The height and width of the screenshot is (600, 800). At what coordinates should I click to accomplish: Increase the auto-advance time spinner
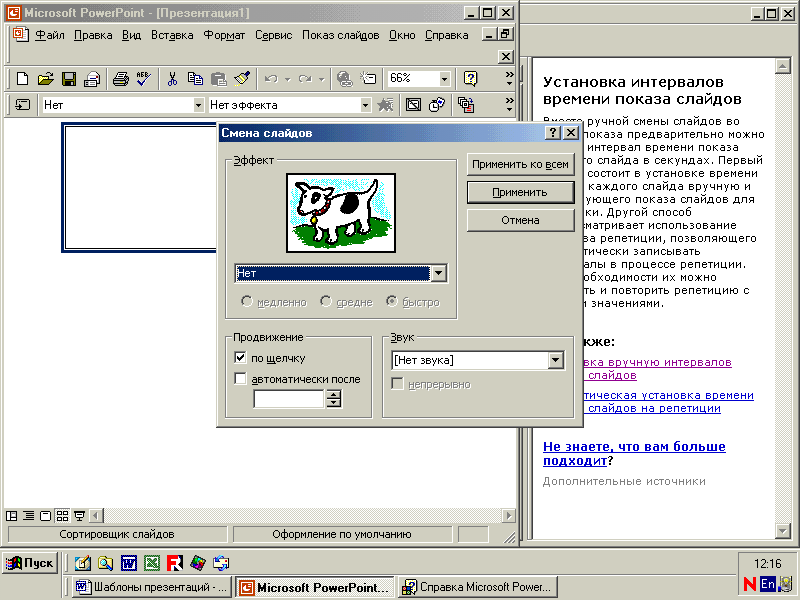334,394
